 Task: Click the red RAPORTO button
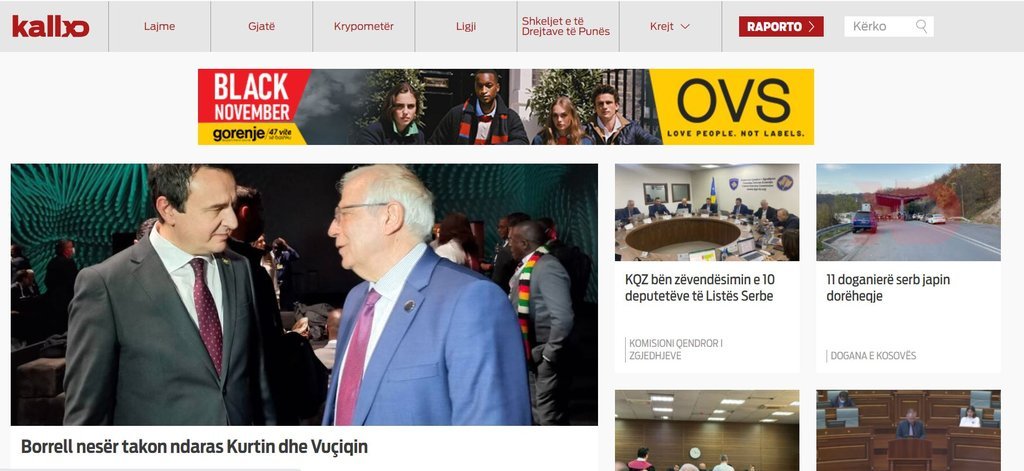(781, 27)
